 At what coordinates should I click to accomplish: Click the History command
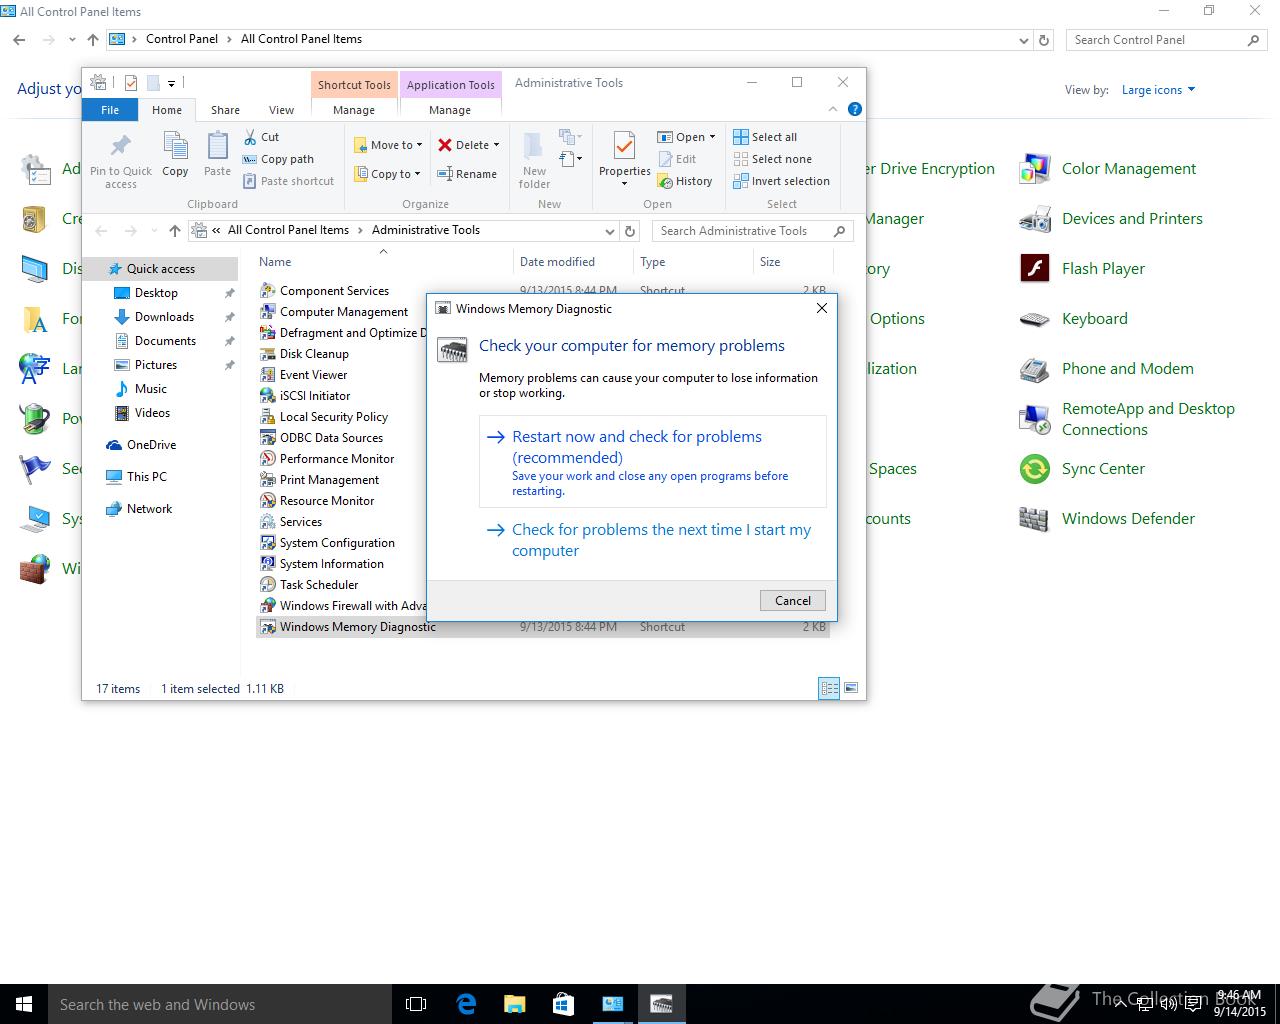click(685, 181)
